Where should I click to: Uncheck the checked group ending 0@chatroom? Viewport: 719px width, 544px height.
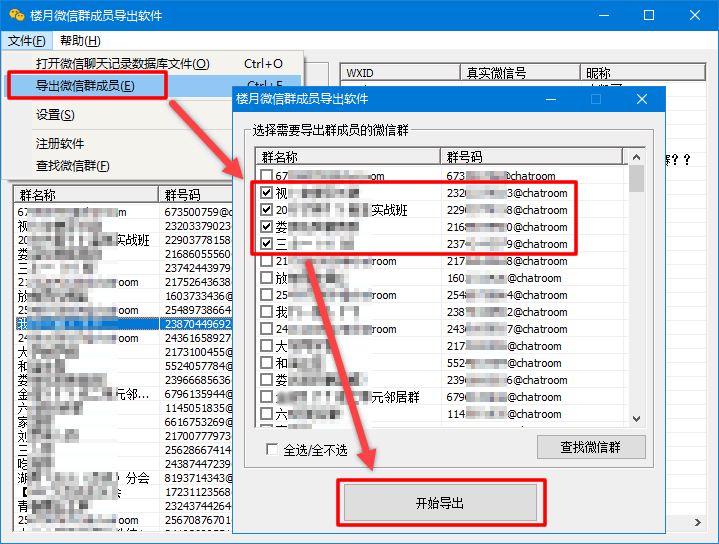pos(266,227)
